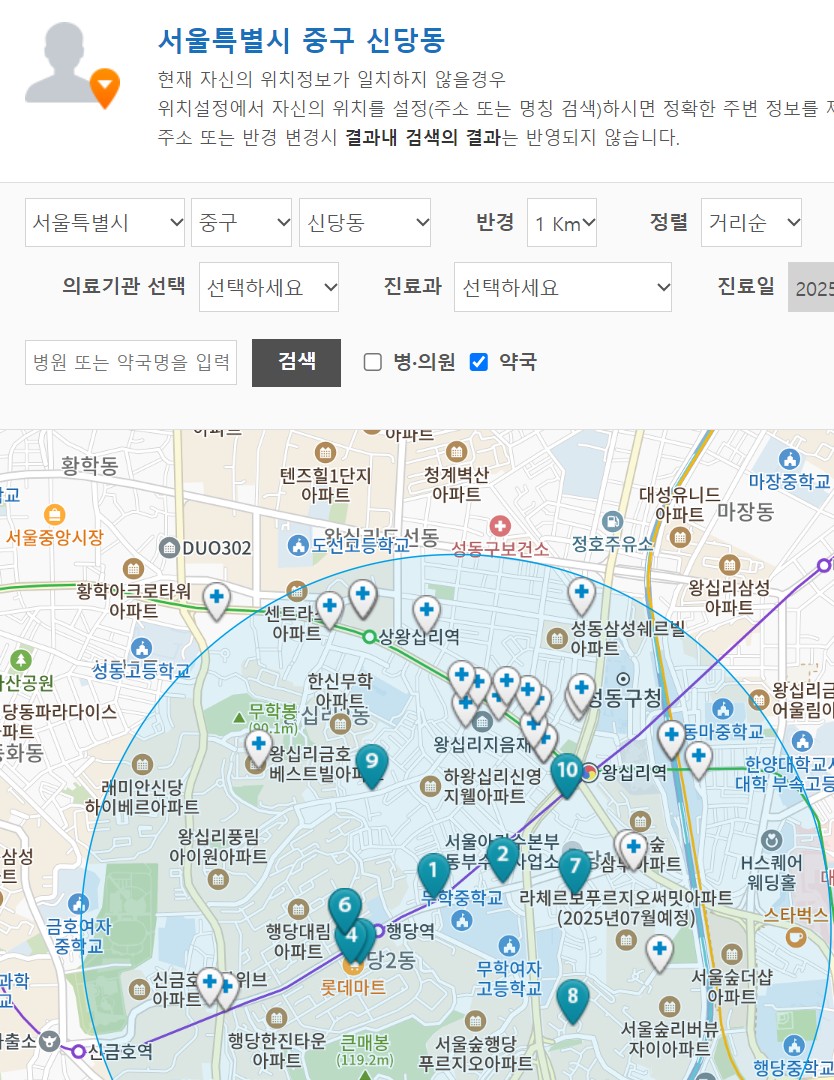Click the 무학여자 고등학교 school icon
The image size is (834, 1080).
coord(509,946)
